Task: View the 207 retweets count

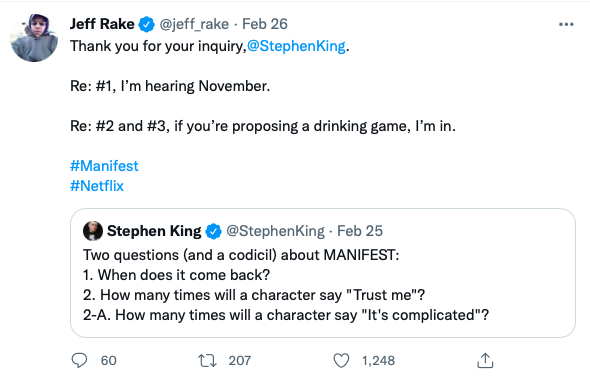Action: [x=240, y=361]
